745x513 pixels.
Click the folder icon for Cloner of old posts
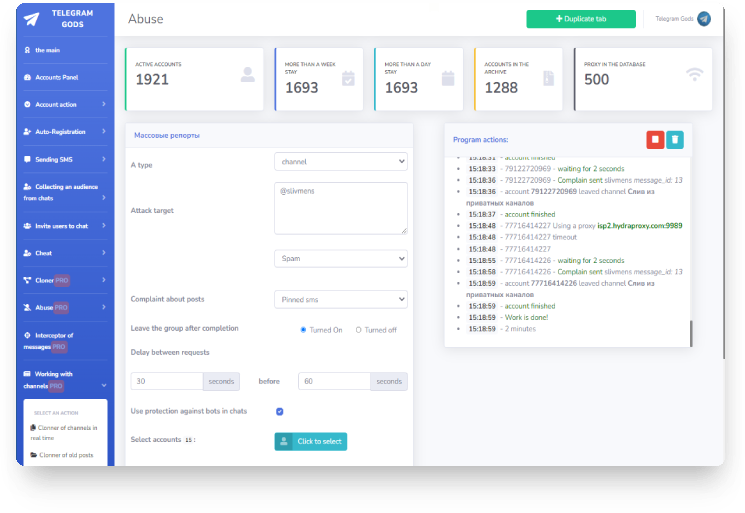point(34,455)
